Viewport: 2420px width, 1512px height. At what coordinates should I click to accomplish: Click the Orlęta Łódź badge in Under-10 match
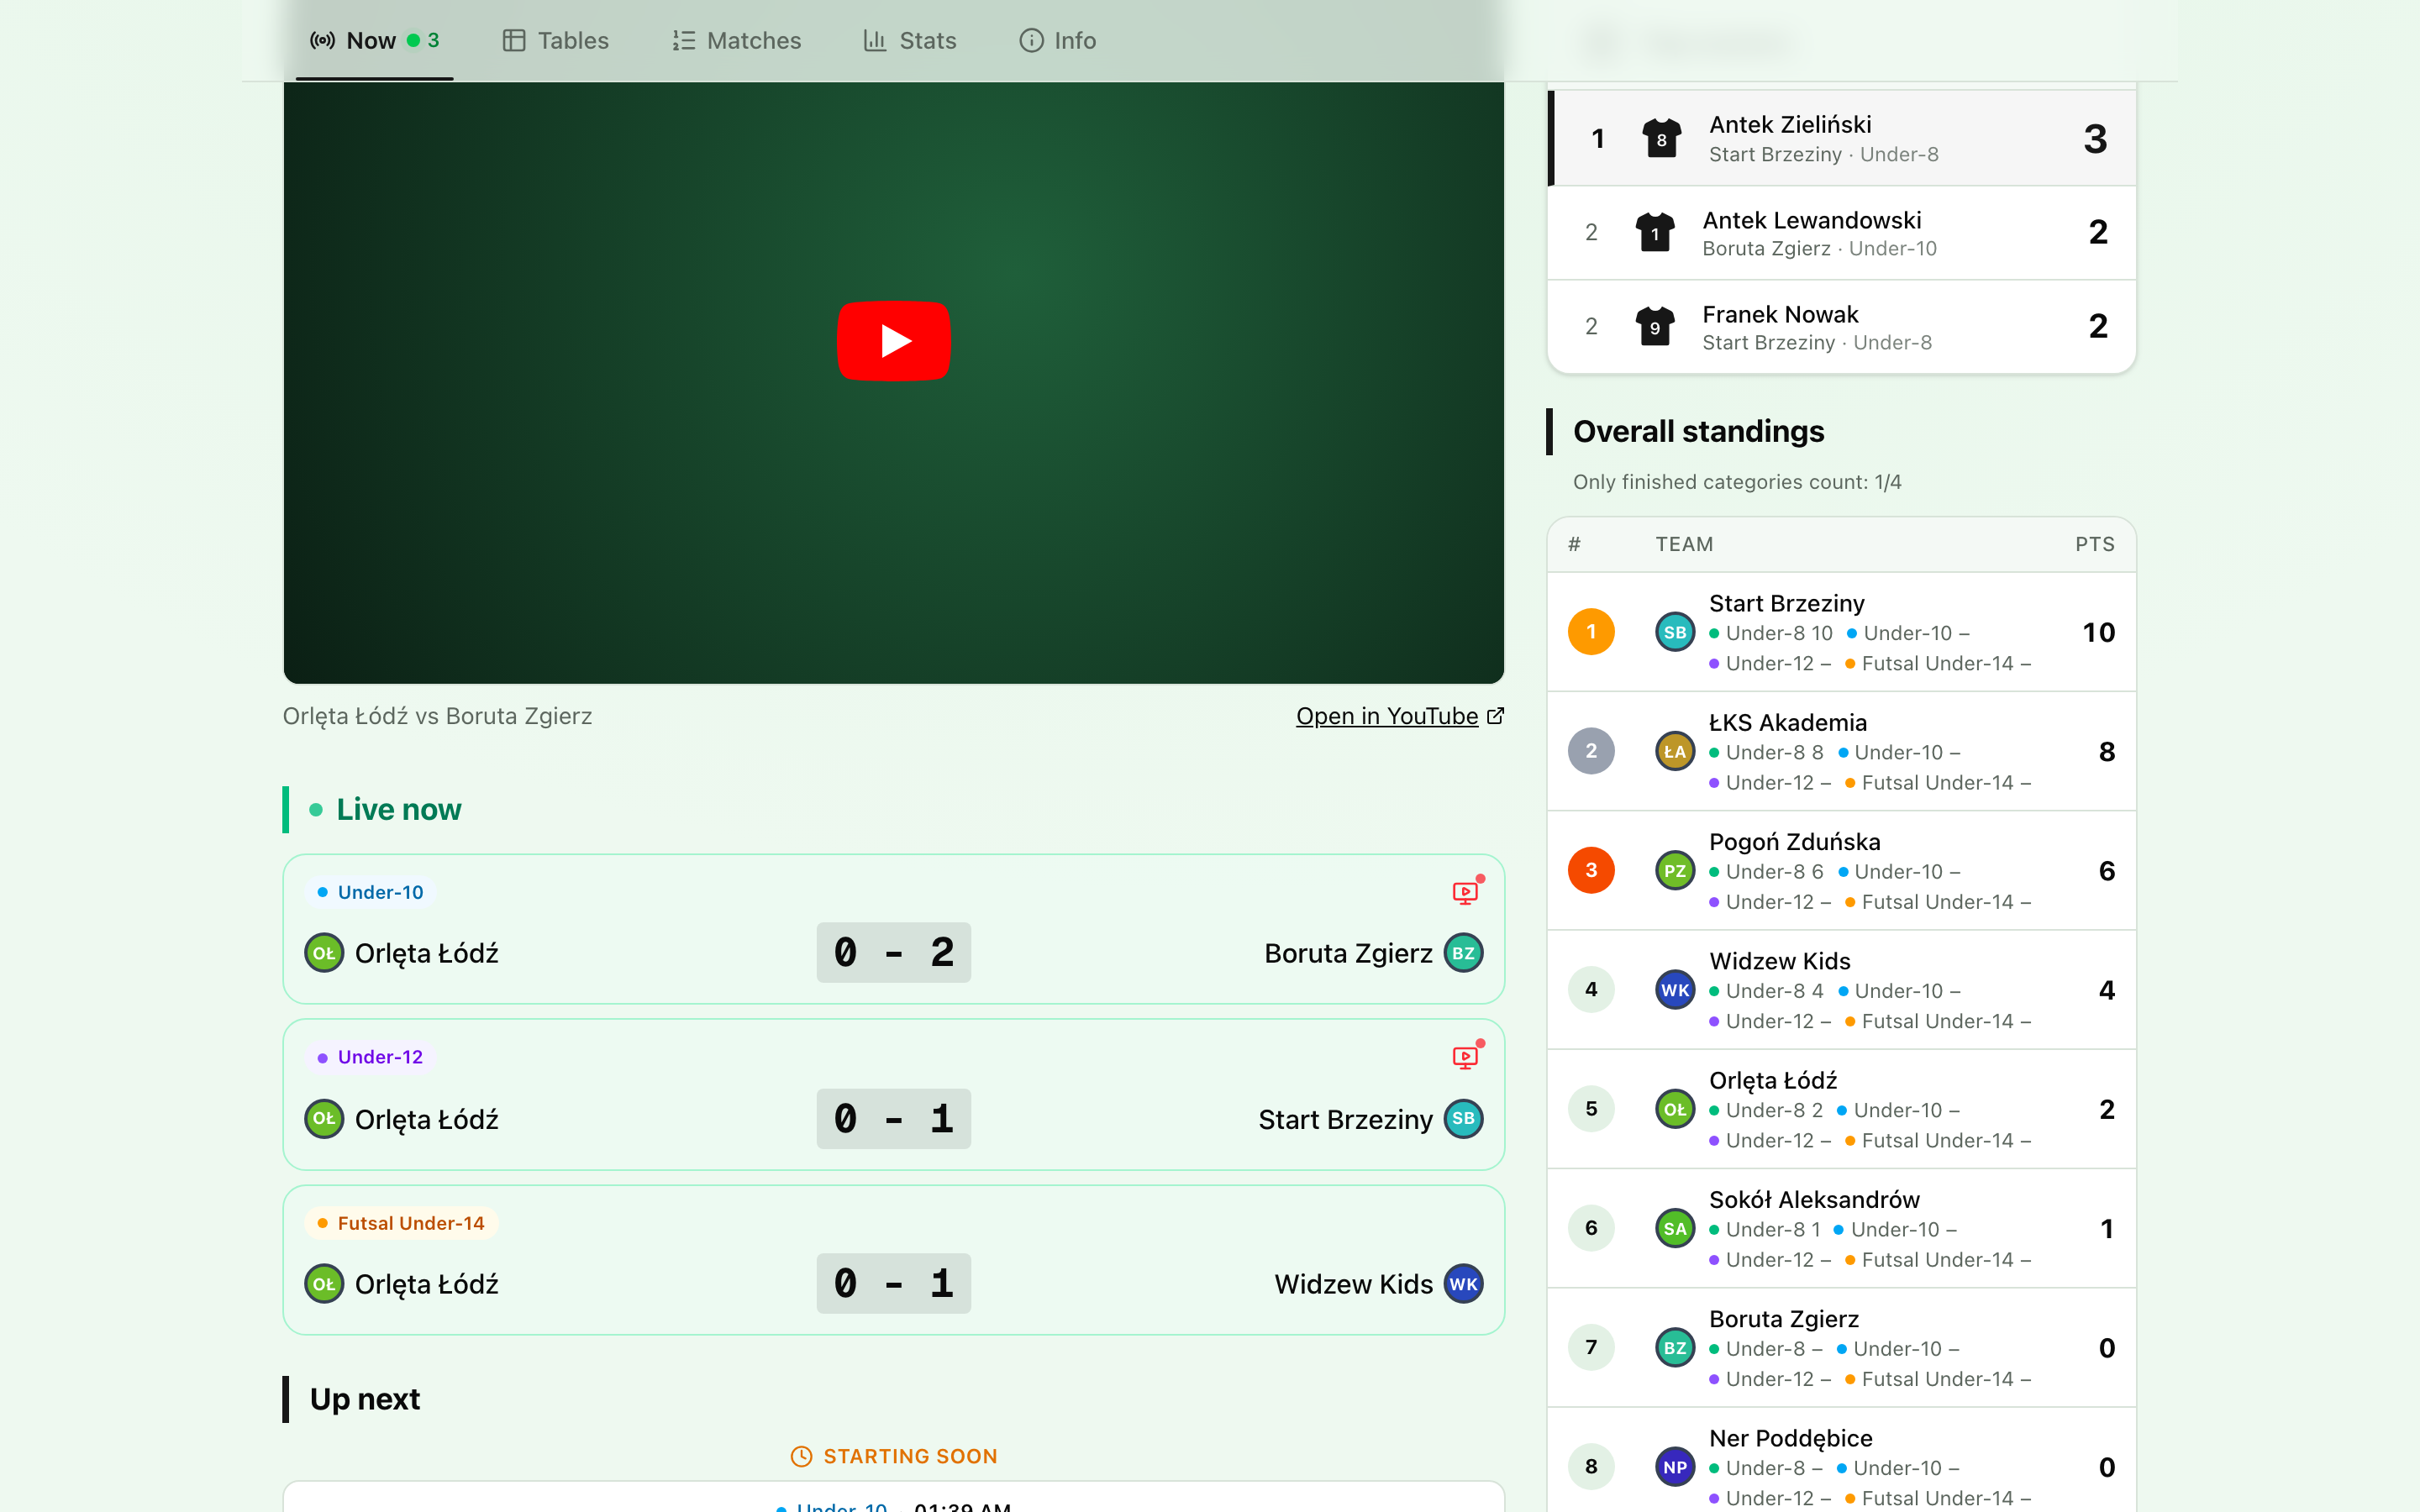click(x=324, y=953)
